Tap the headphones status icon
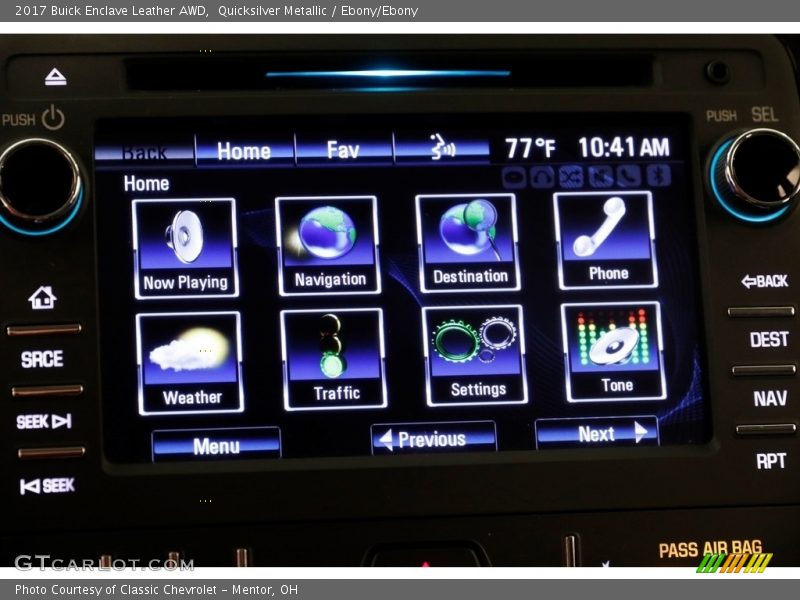The width and height of the screenshot is (800, 600). tap(542, 177)
